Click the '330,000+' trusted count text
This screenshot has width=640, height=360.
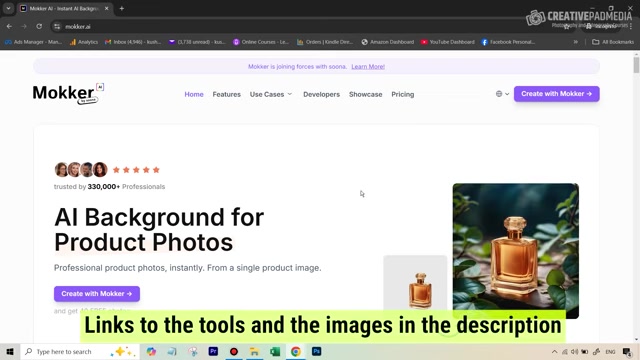click(104, 187)
